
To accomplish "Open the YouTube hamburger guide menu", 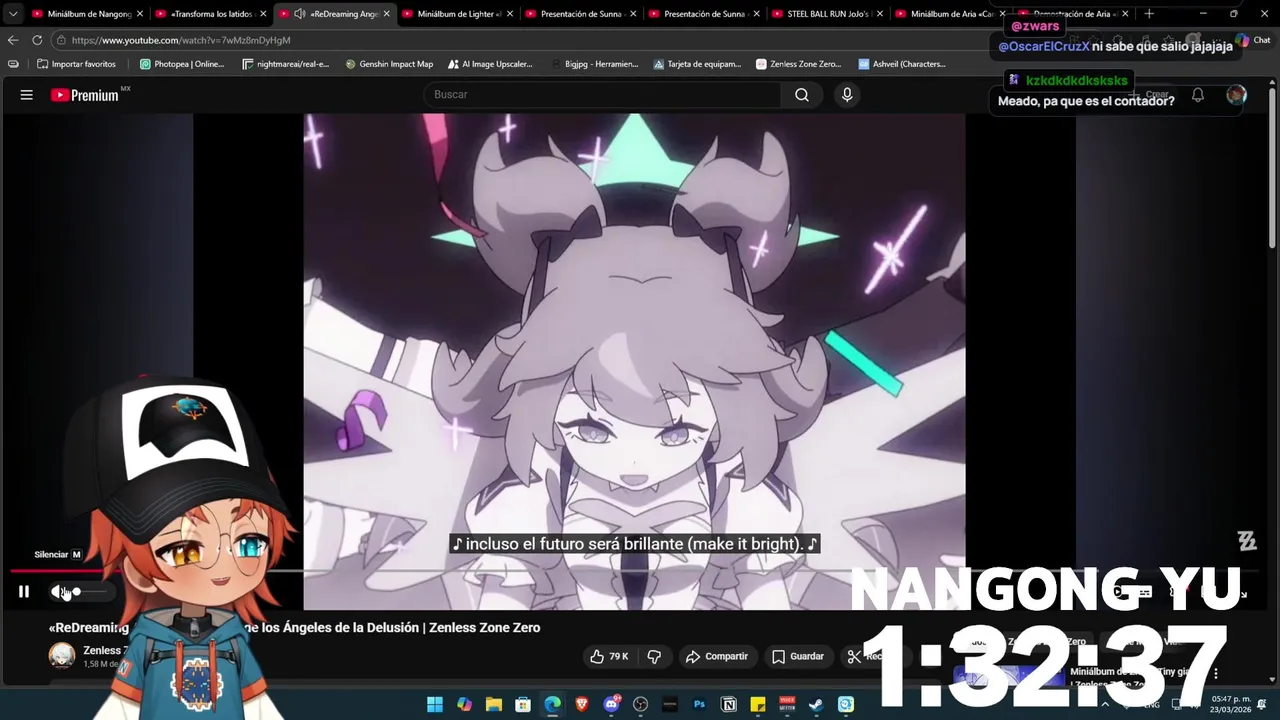I will click(x=27, y=95).
